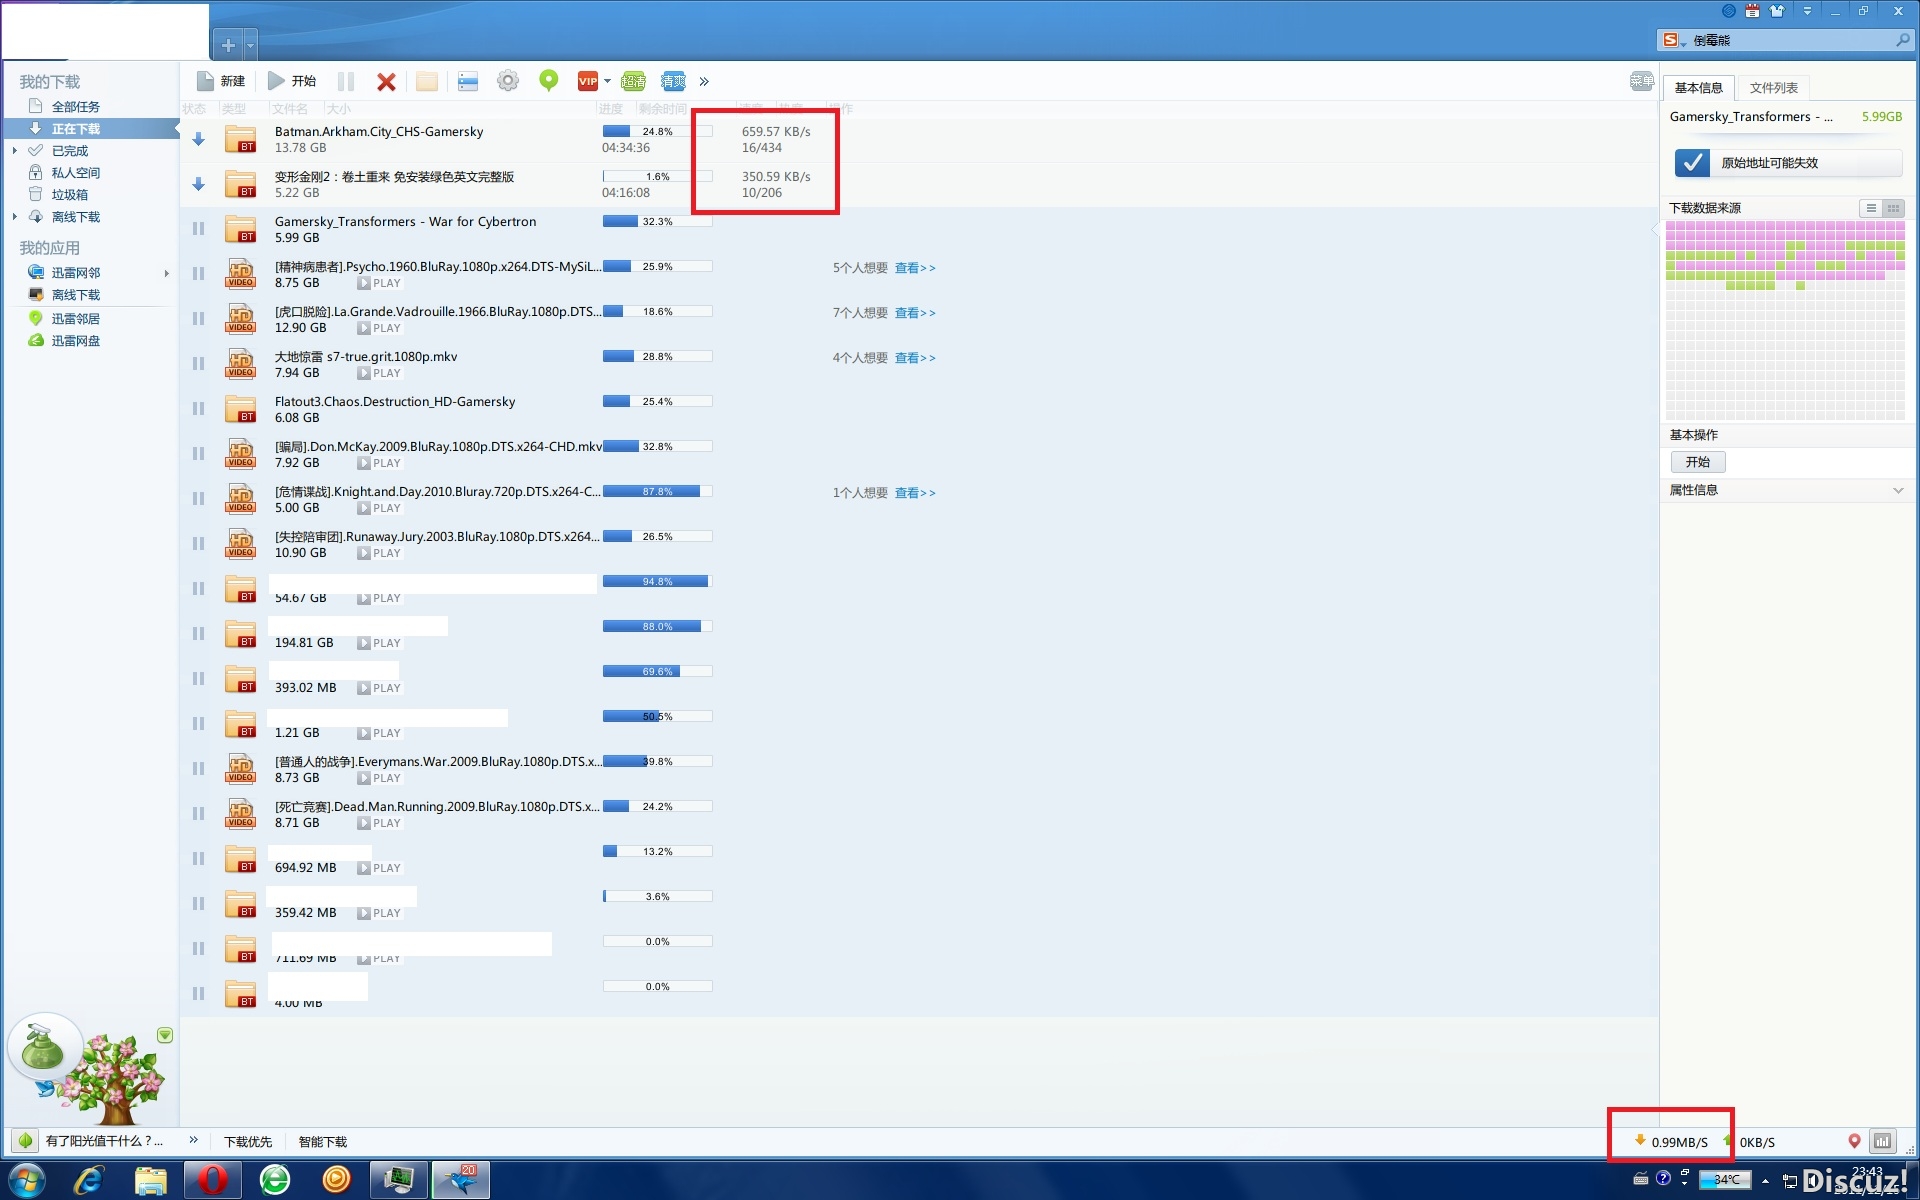Click the calendar icon in title bar

coord(1752,11)
